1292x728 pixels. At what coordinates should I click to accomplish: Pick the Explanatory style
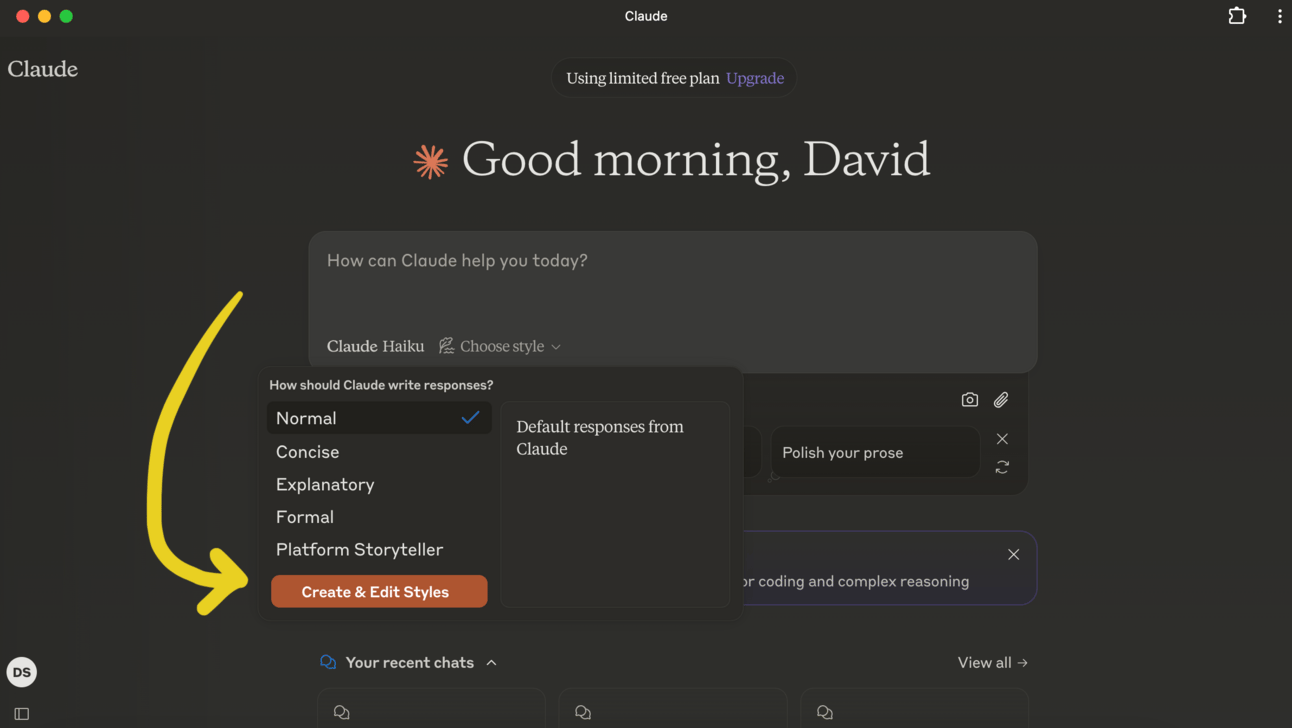point(379,484)
